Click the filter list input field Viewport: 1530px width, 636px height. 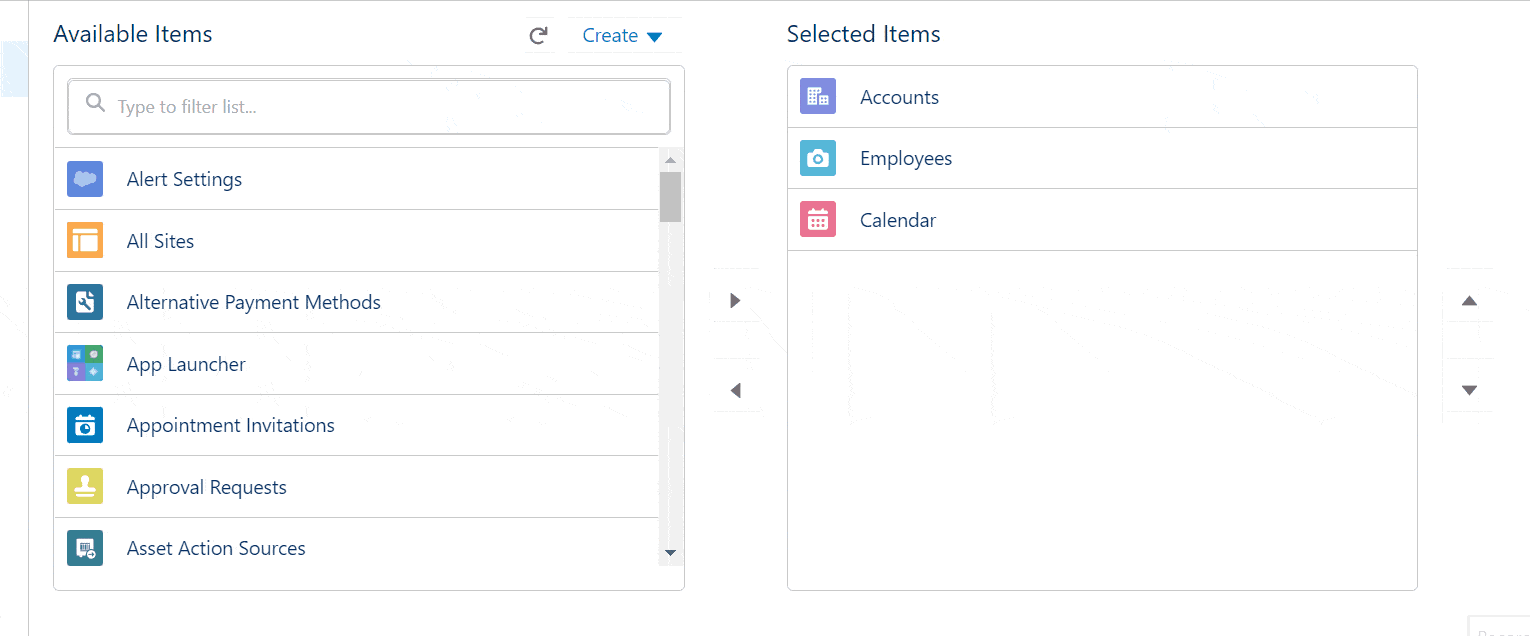click(368, 105)
